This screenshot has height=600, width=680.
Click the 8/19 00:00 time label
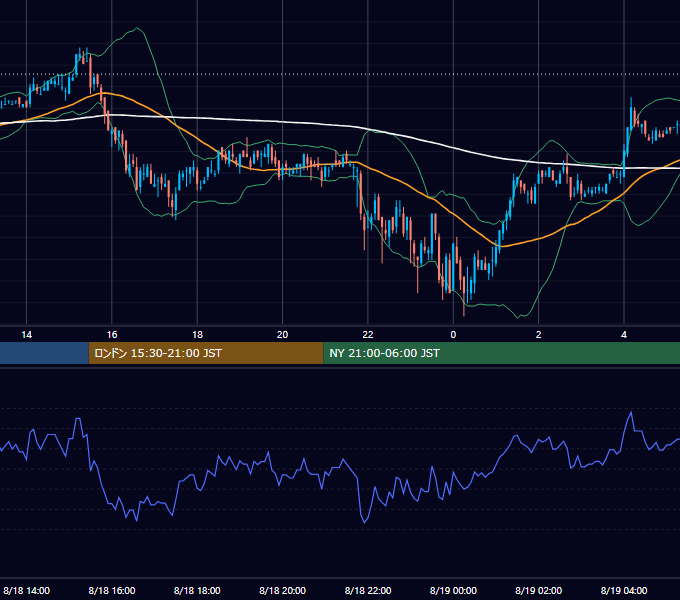pyautogui.click(x=453, y=590)
